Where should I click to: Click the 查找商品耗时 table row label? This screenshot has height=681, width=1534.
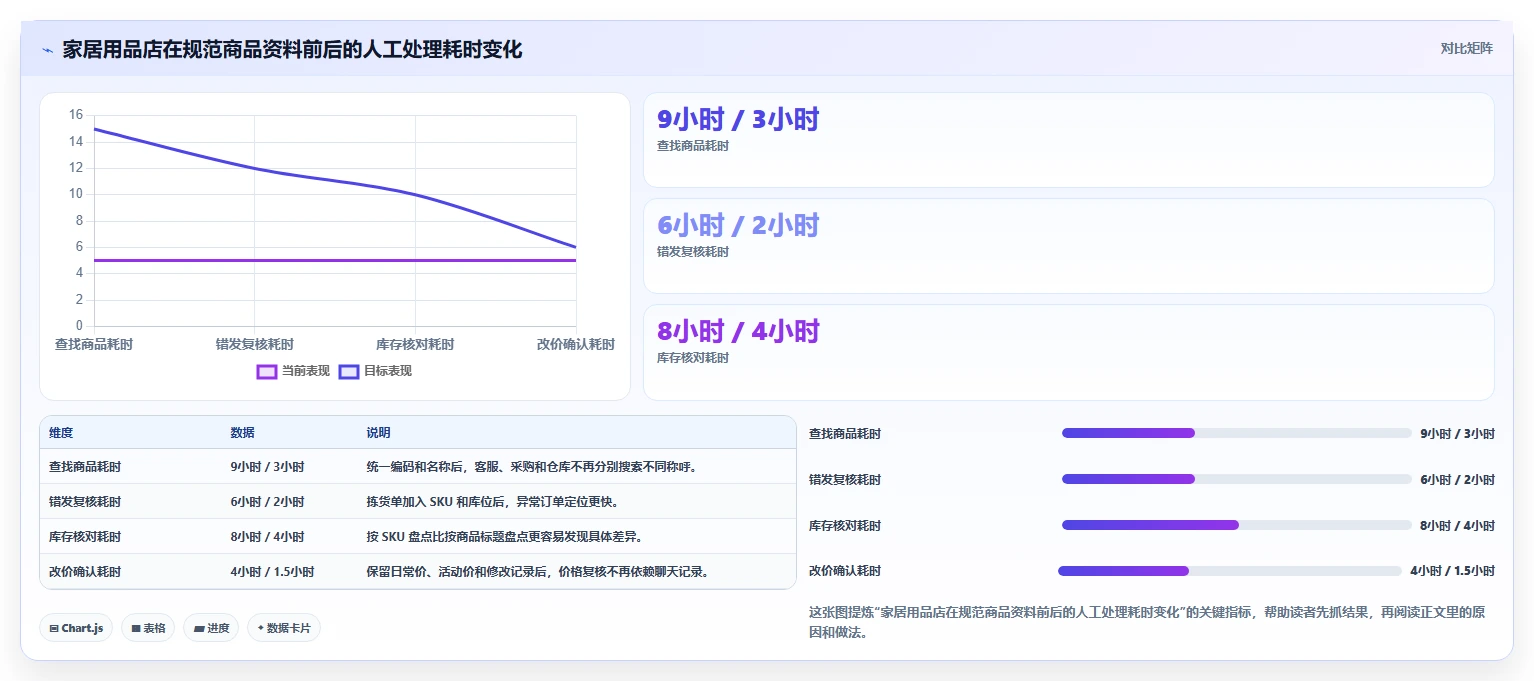(x=85, y=467)
